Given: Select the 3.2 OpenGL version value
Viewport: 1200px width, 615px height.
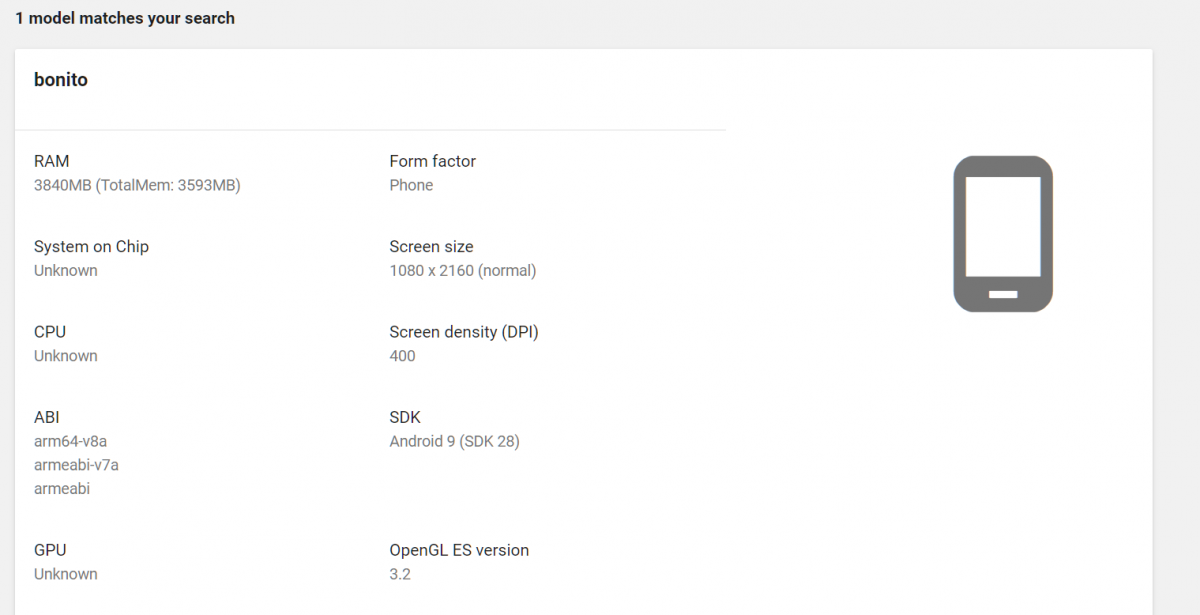Looking at the screenshot, I should (400, 574).
